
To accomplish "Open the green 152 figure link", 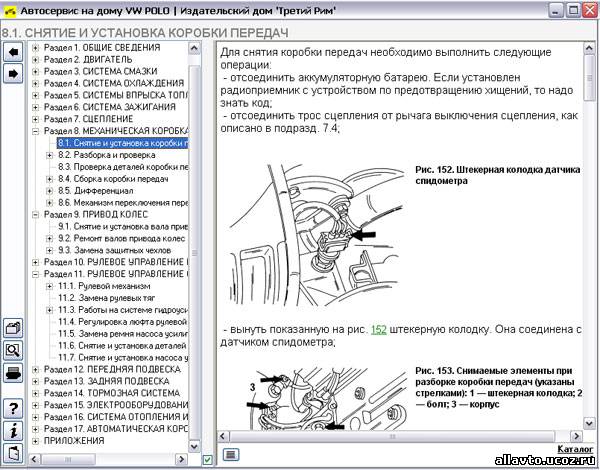I will click(x=378, y=330).
